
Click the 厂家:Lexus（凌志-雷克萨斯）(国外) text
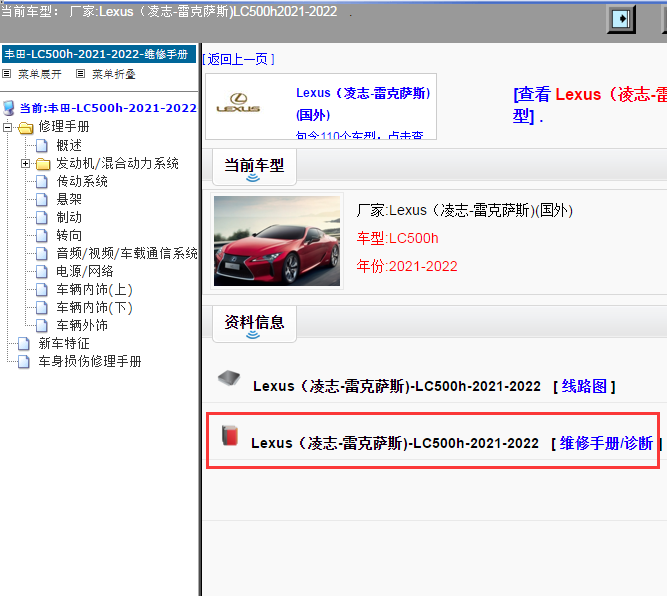[465, 210]
